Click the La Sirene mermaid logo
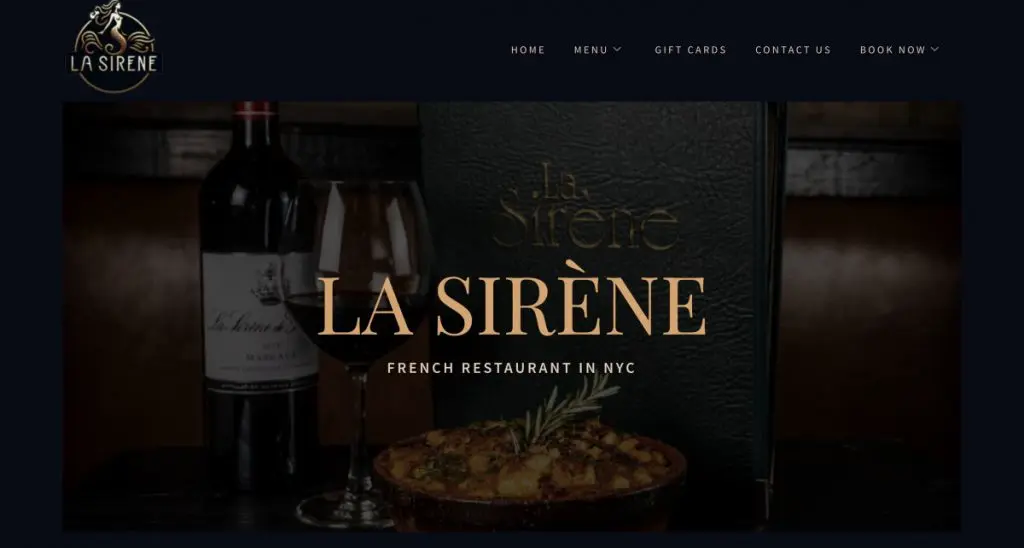 point(114,47)
